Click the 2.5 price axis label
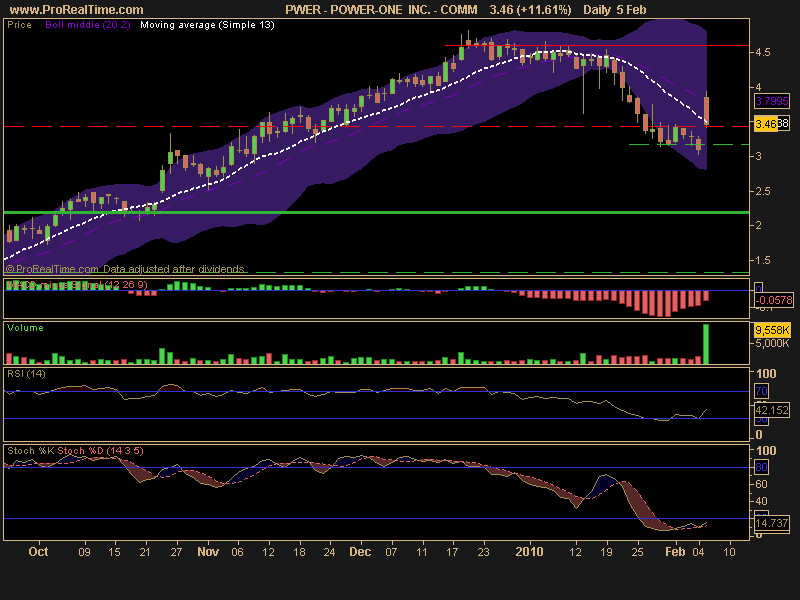 763,191
